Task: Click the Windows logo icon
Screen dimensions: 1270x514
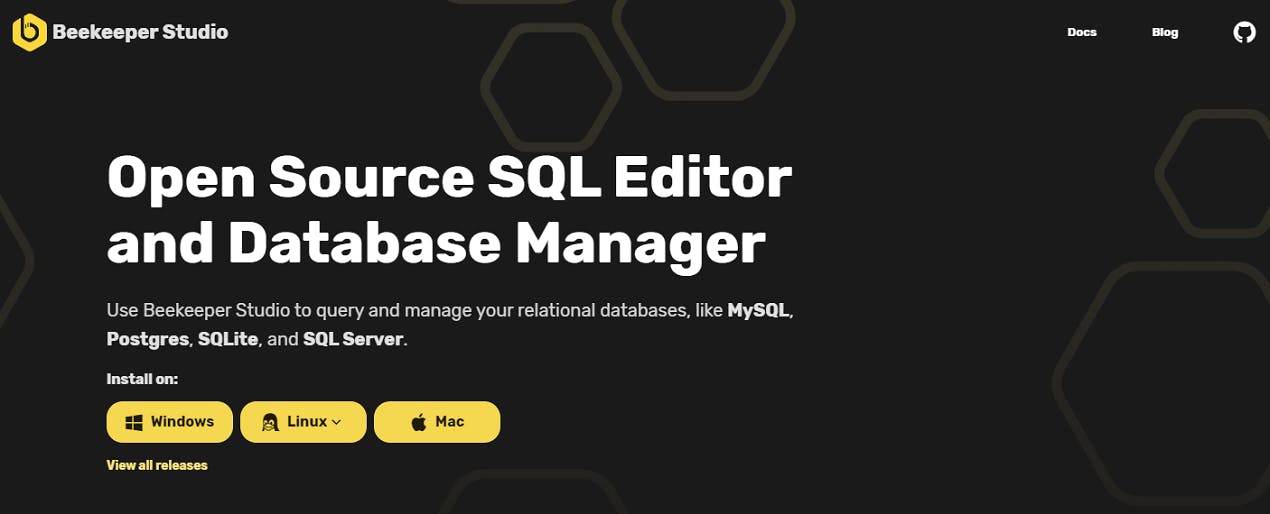Action: (134, 422)
